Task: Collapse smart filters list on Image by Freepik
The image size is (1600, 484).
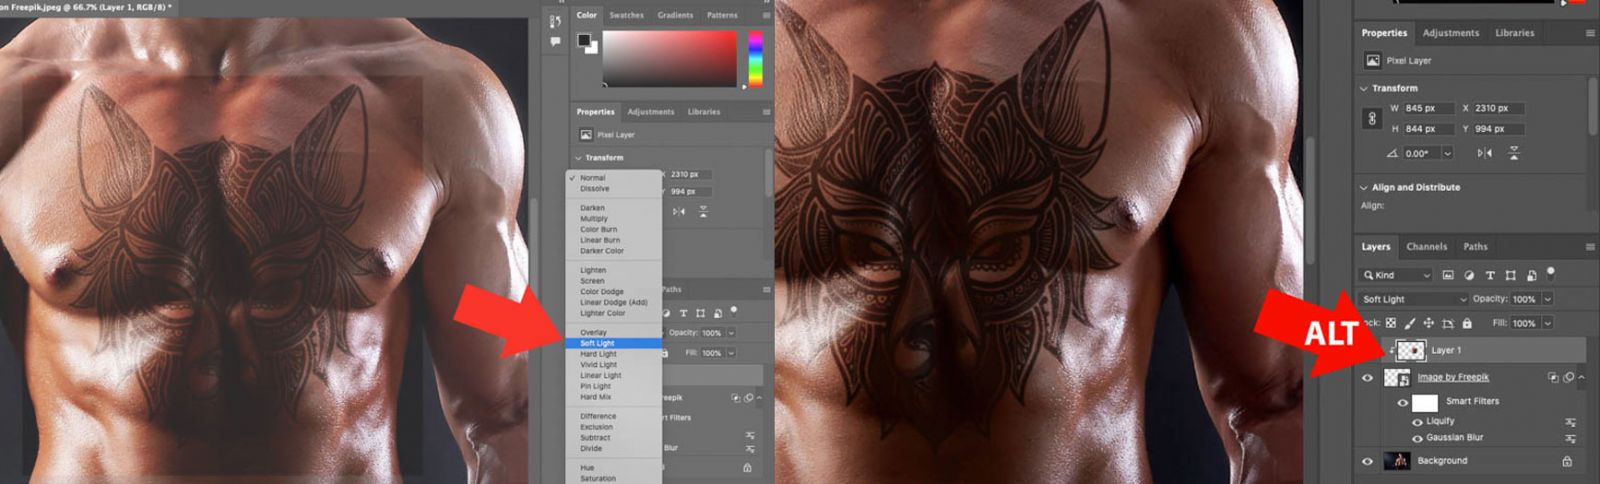Action: click(x=1581, y=378)
